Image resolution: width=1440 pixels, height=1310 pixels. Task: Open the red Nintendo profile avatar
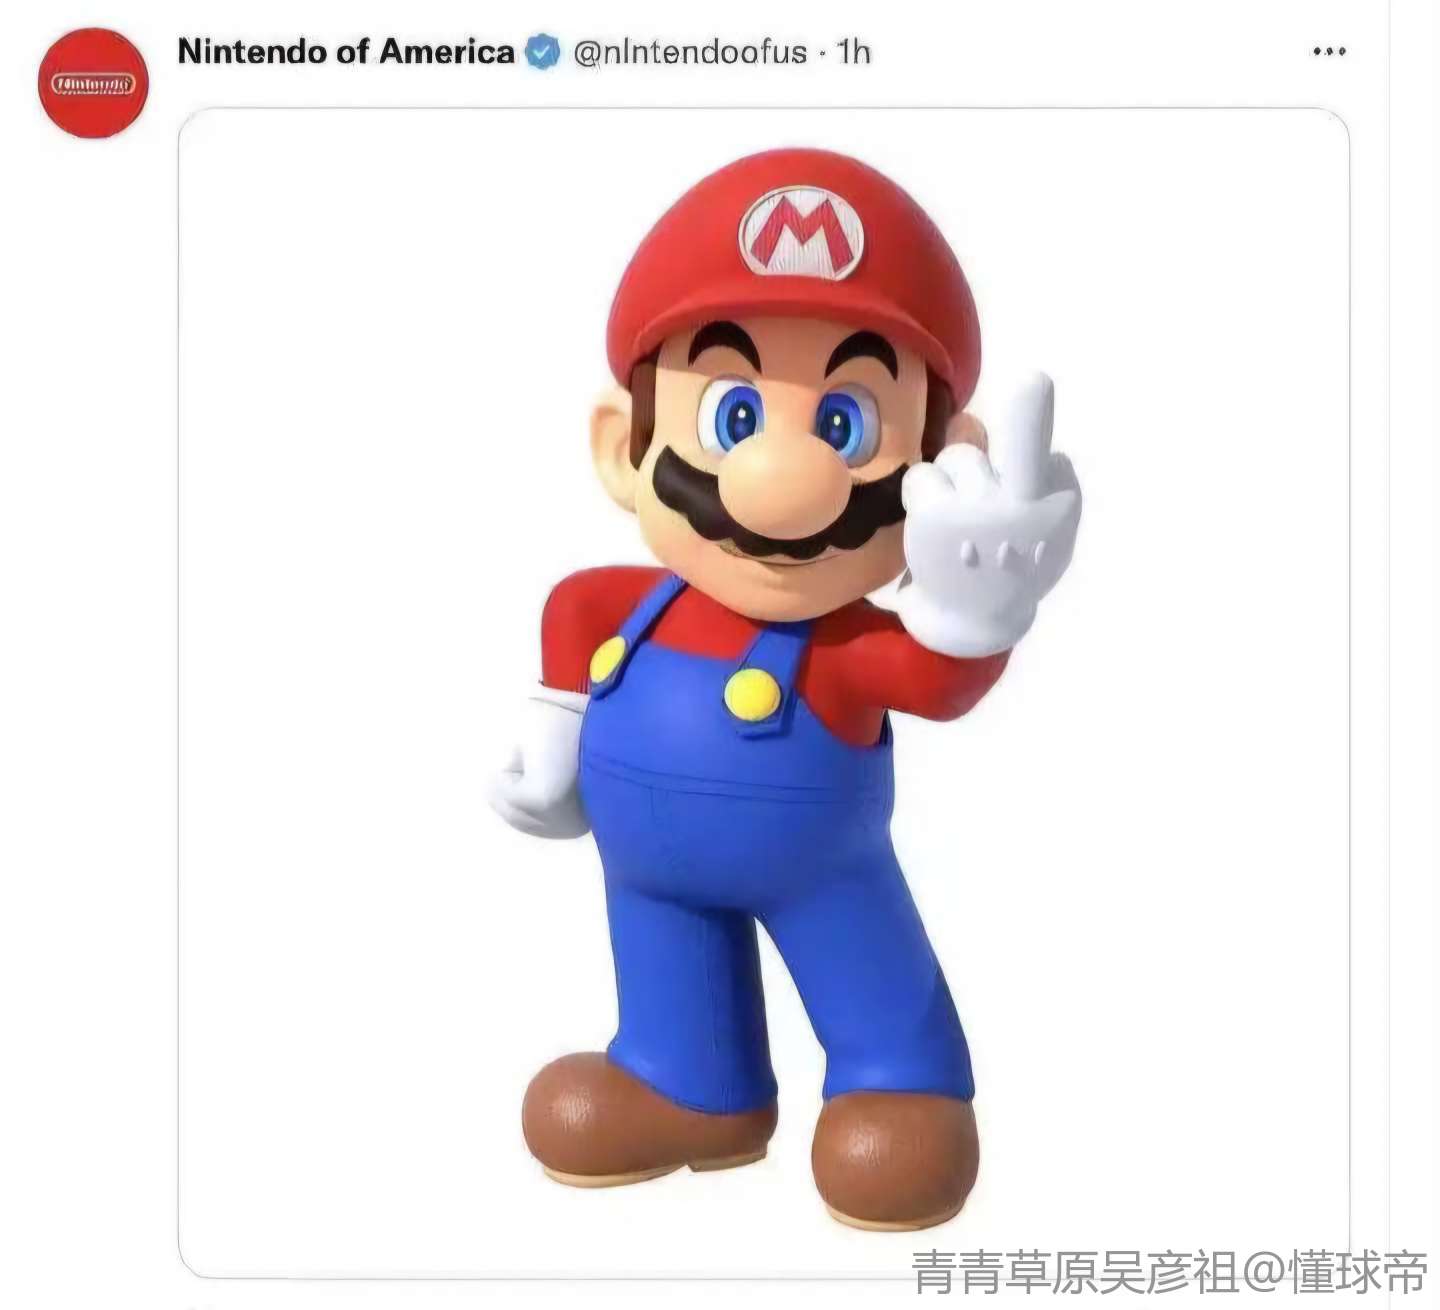tap(93, 83)
